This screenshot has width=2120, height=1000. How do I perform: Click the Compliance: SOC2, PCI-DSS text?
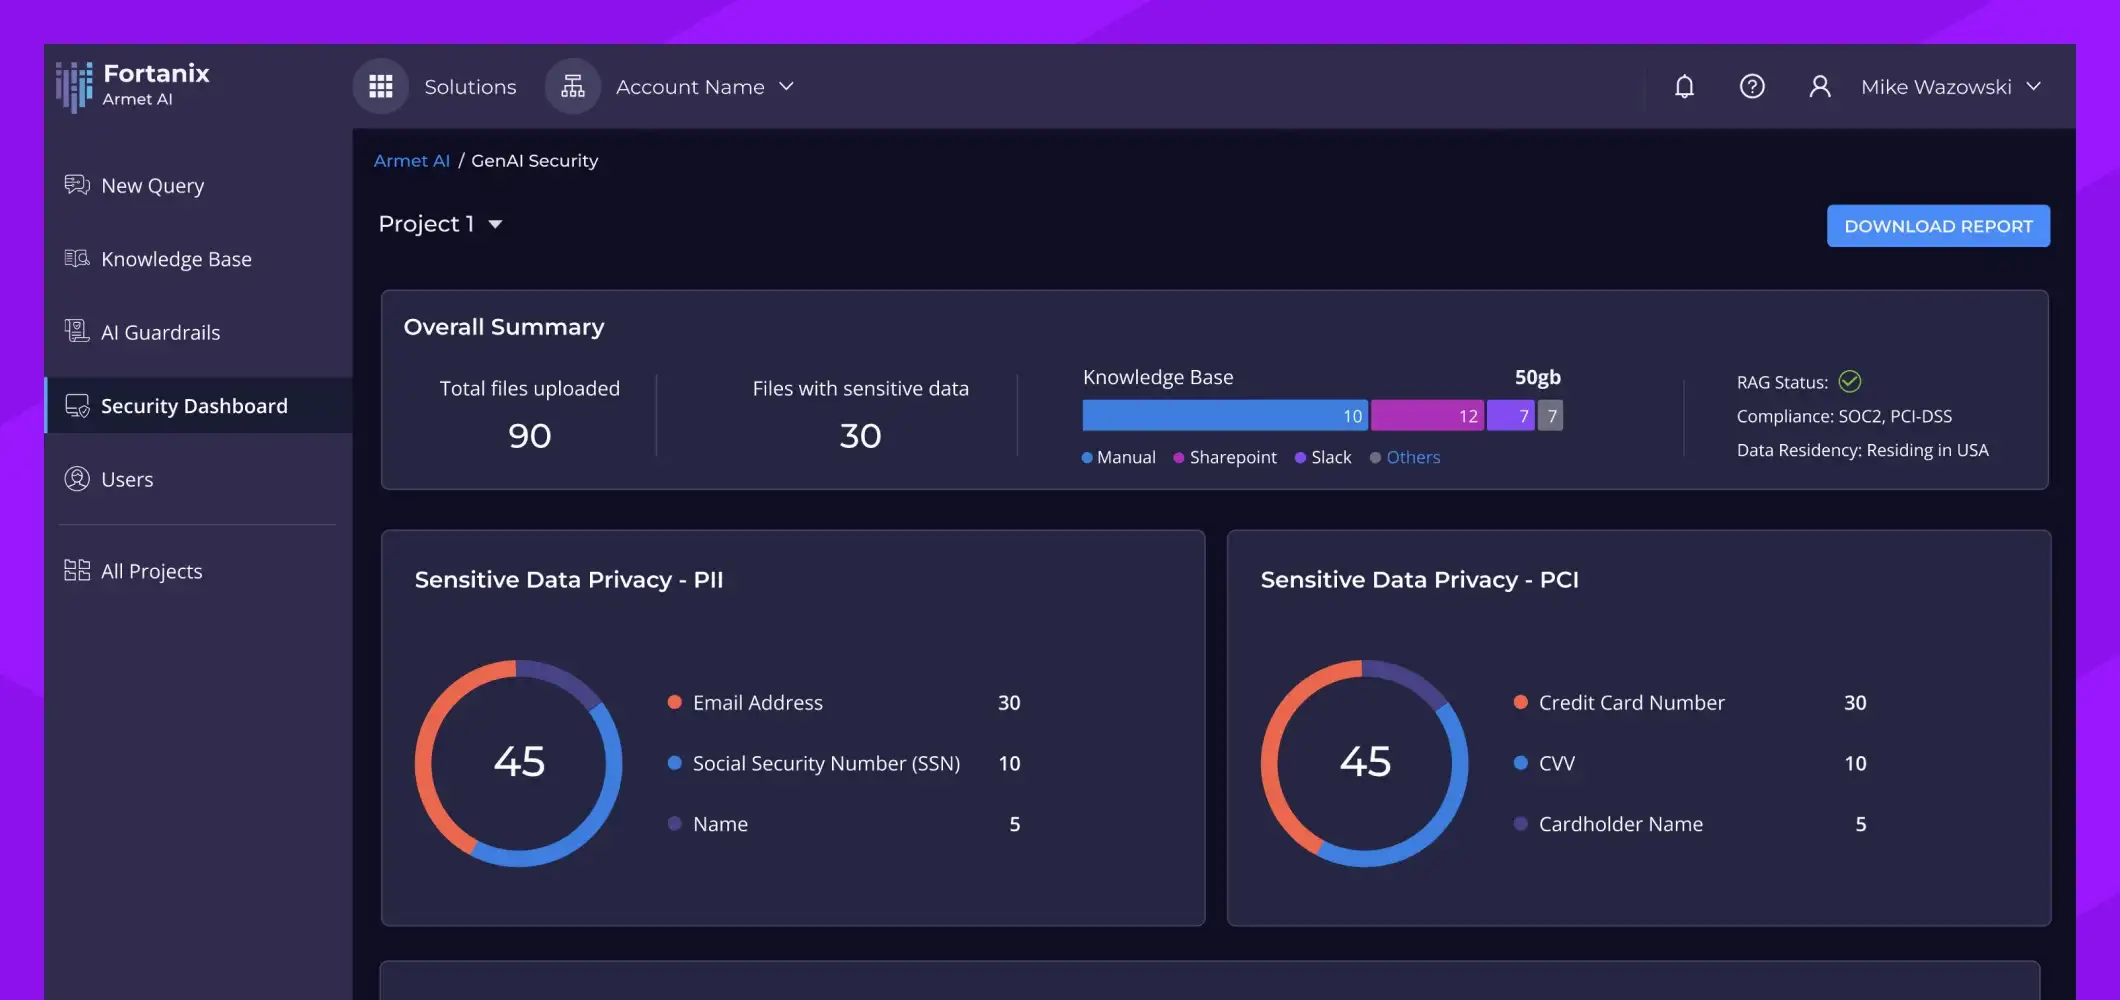(x=1844, y=416)
